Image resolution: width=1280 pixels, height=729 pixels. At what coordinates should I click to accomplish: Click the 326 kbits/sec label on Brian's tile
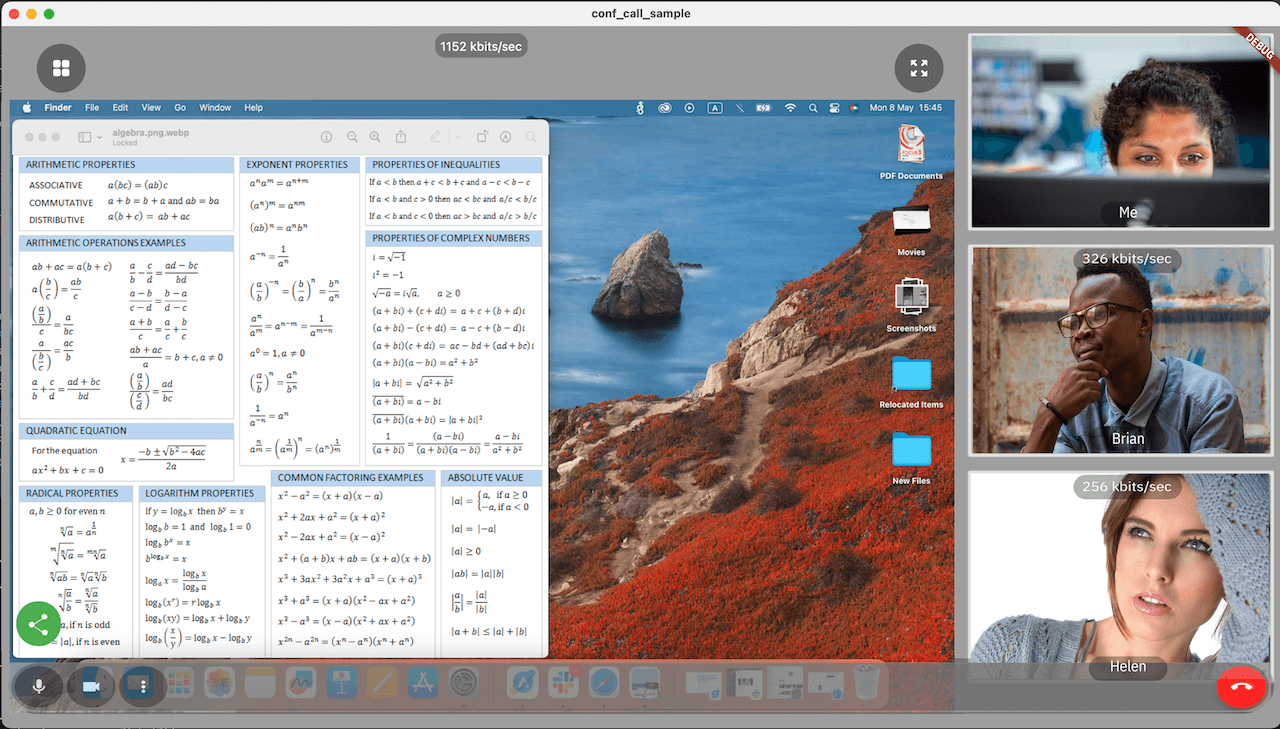[x=1127, y=259]
